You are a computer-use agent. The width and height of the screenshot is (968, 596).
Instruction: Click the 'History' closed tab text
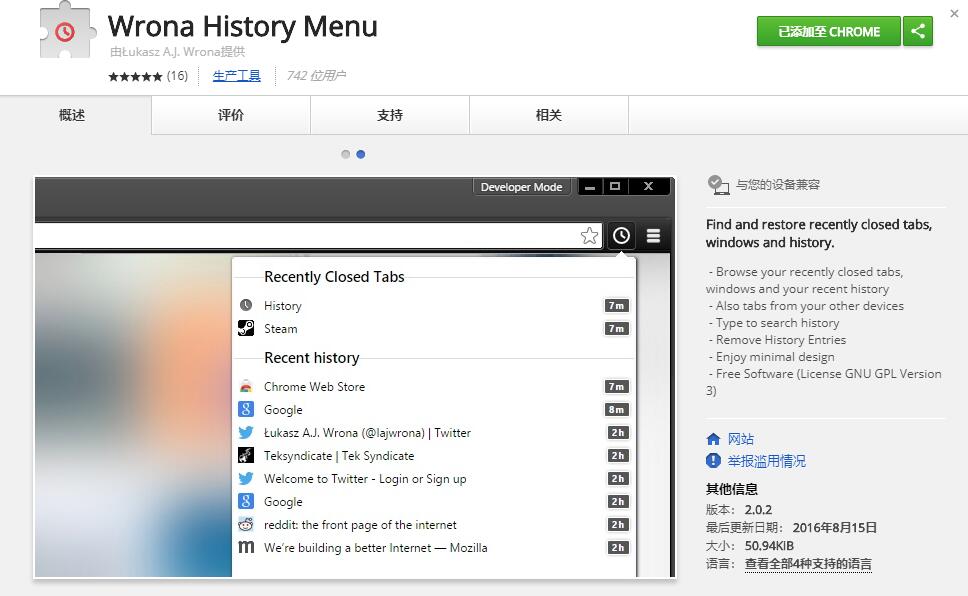283,306
